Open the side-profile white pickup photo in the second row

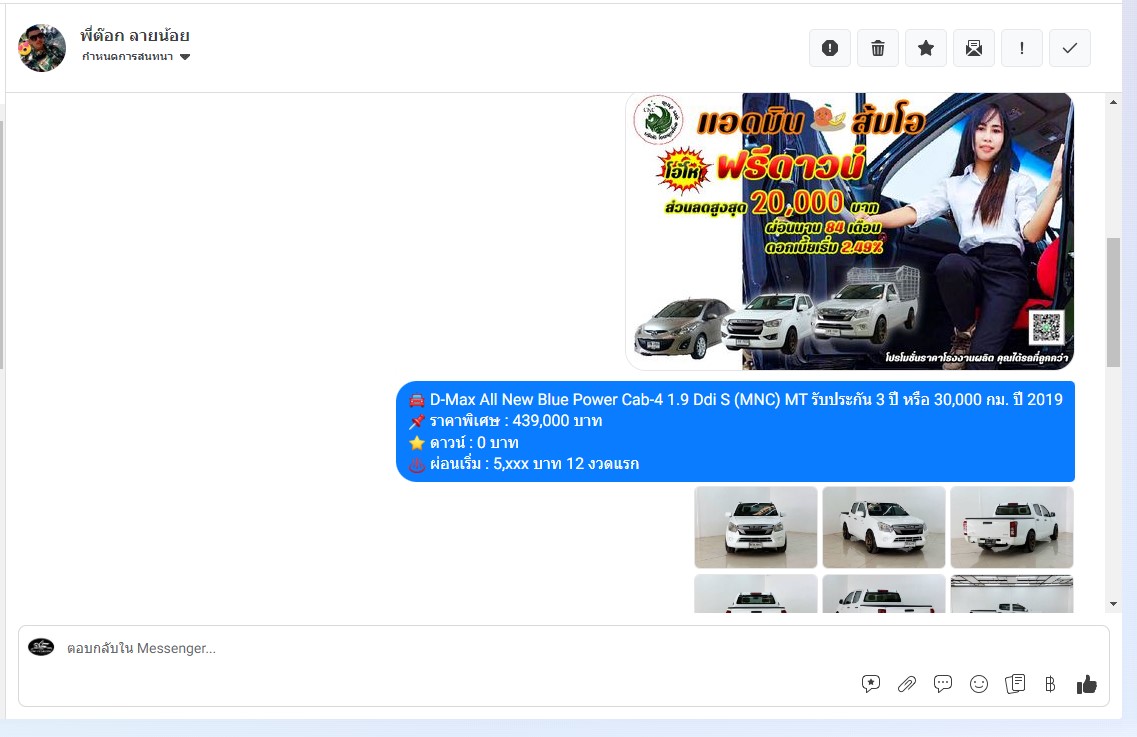tap(884, 594)
